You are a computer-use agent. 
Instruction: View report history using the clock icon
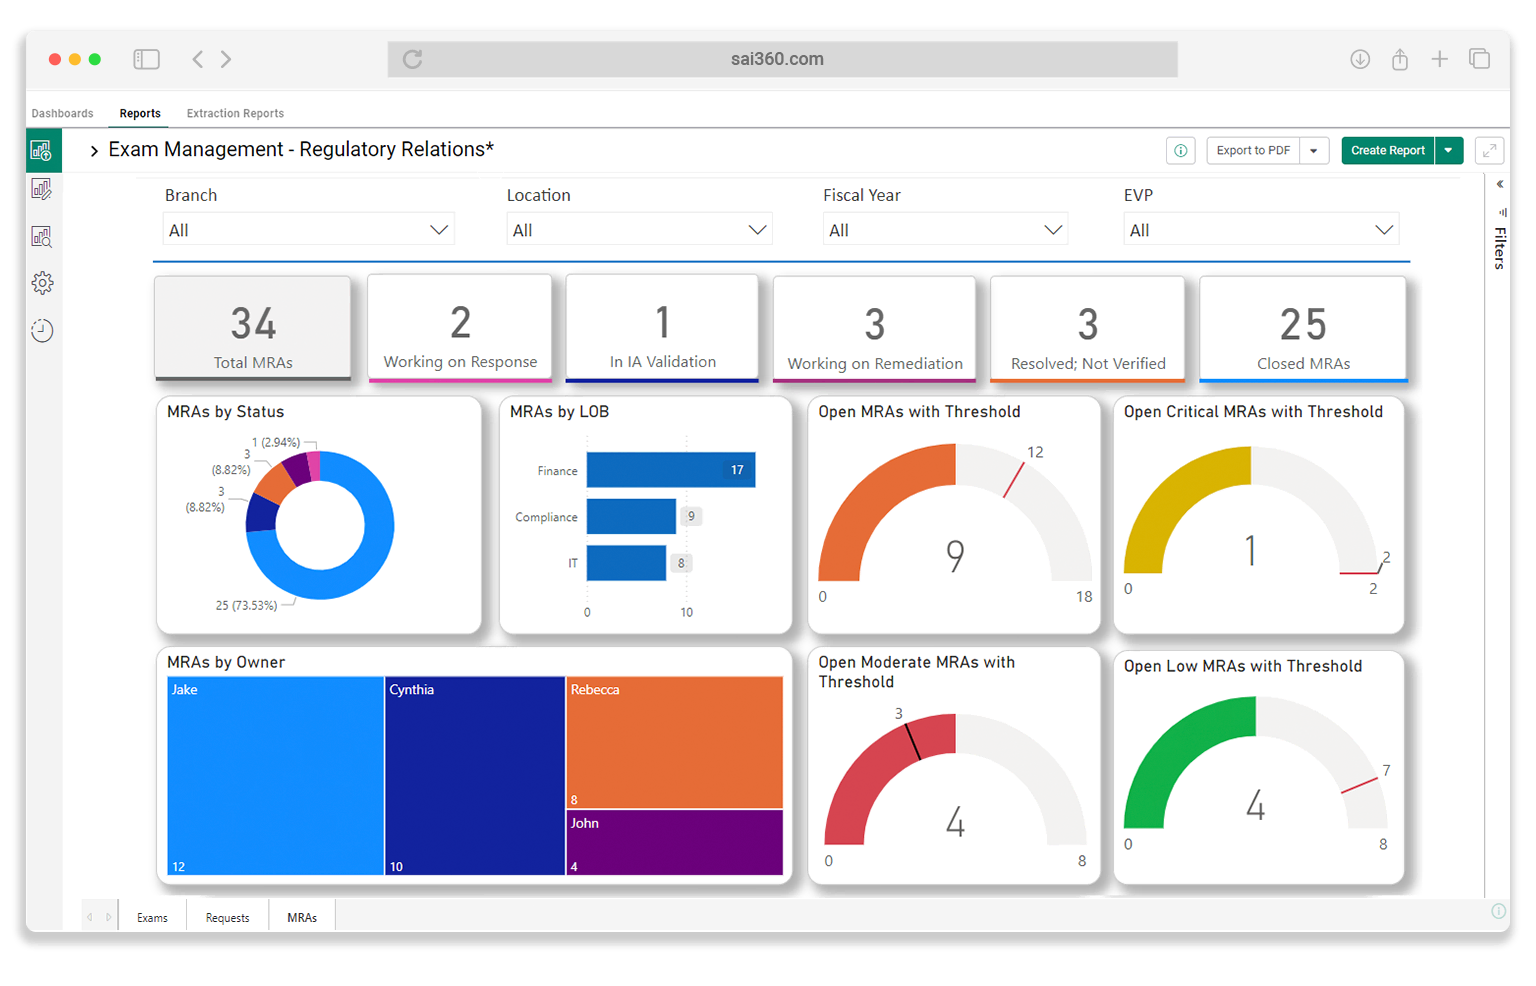click(42, 330)
